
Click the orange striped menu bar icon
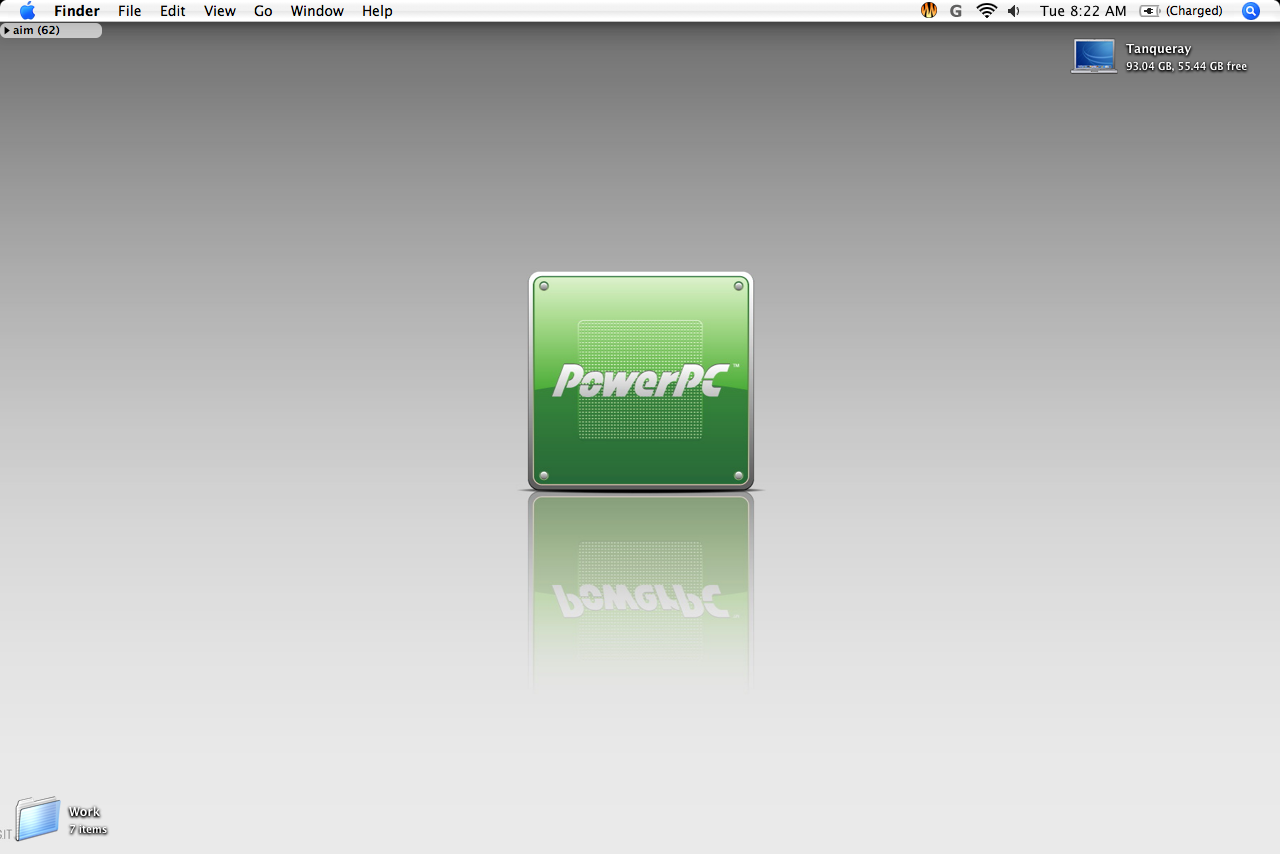[929, 11]
